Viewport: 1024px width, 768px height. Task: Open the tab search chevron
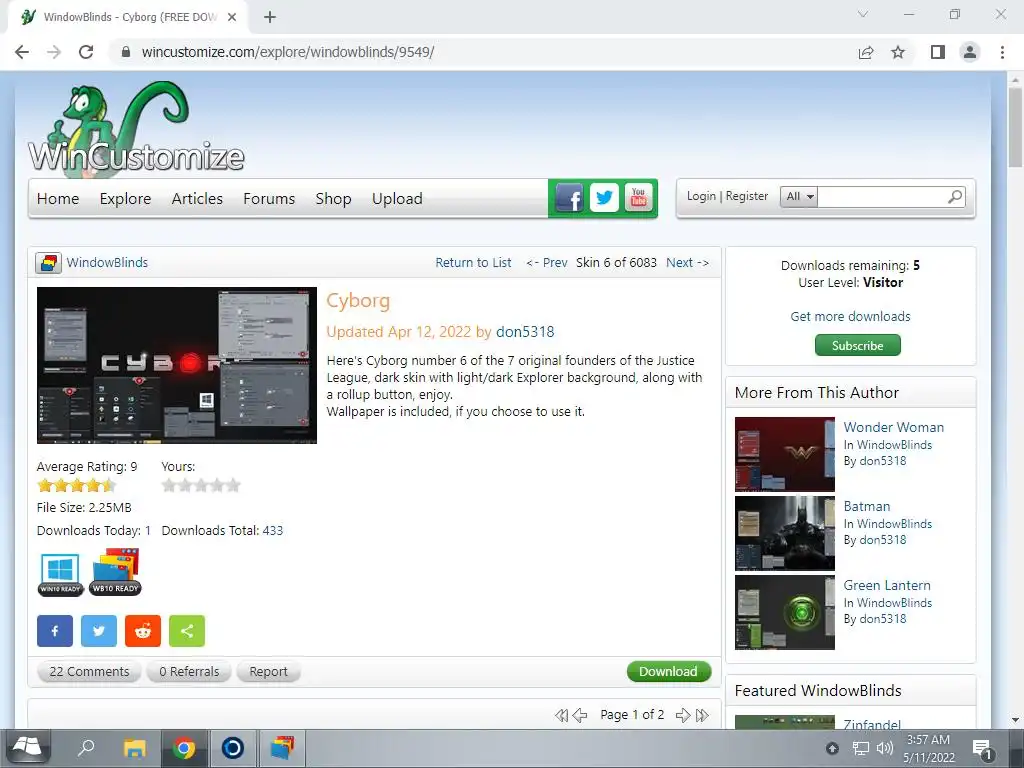pyautogui.click(x=863, y=14)
